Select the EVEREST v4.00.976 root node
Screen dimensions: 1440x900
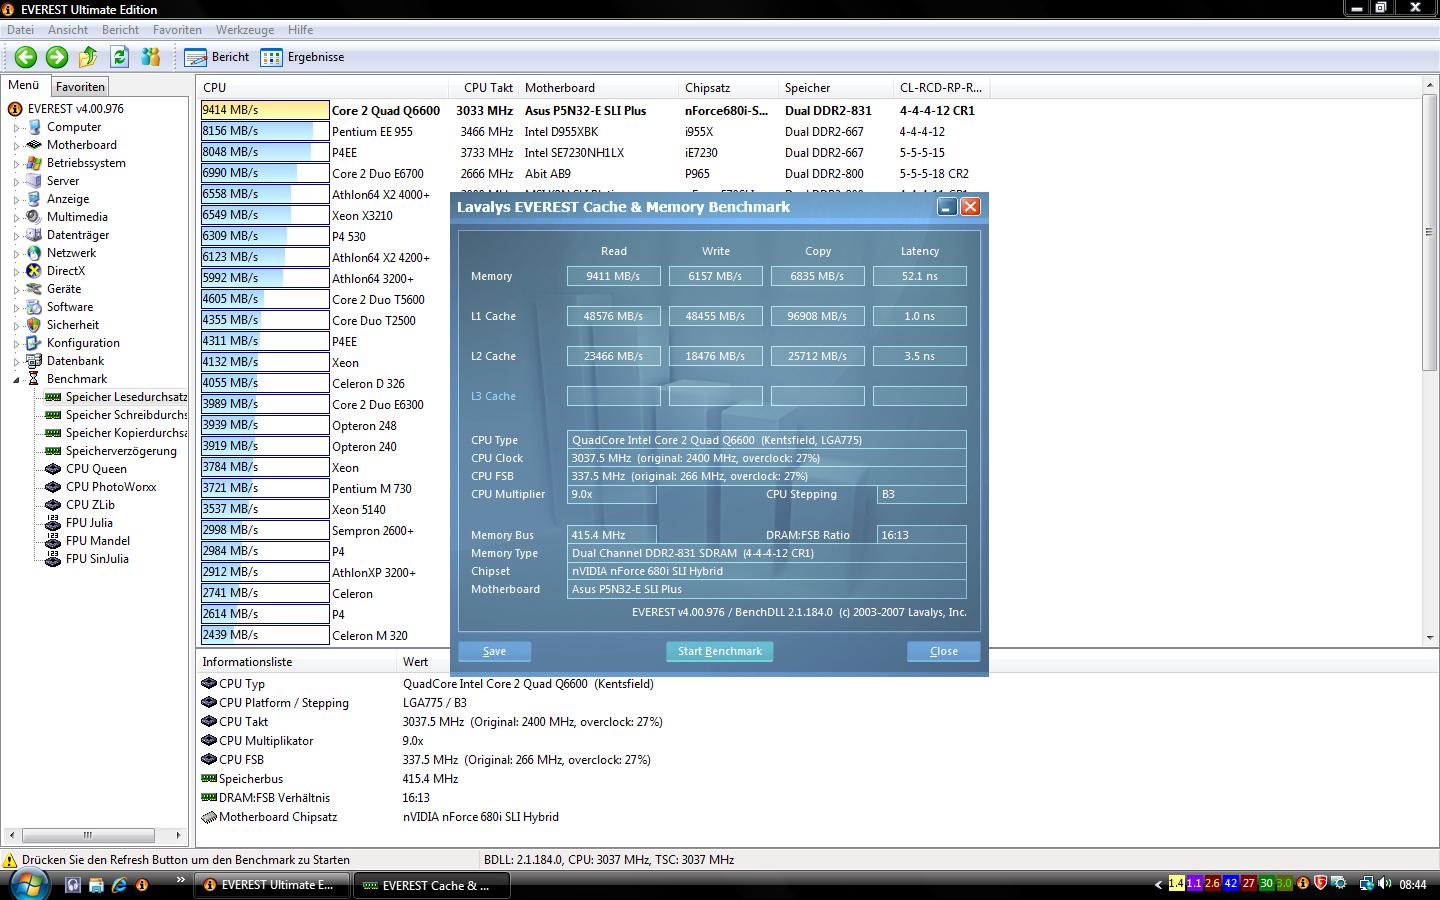[x=76, y=109]
